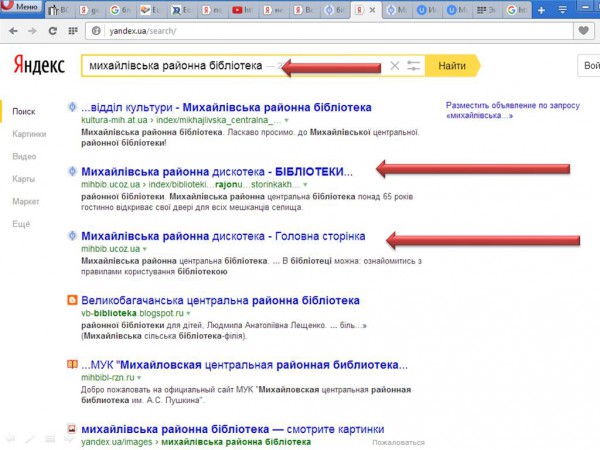Click the index/mikhajlivska_centralna_ path link
The image size is (600, 450).
(x=218, y=120)
